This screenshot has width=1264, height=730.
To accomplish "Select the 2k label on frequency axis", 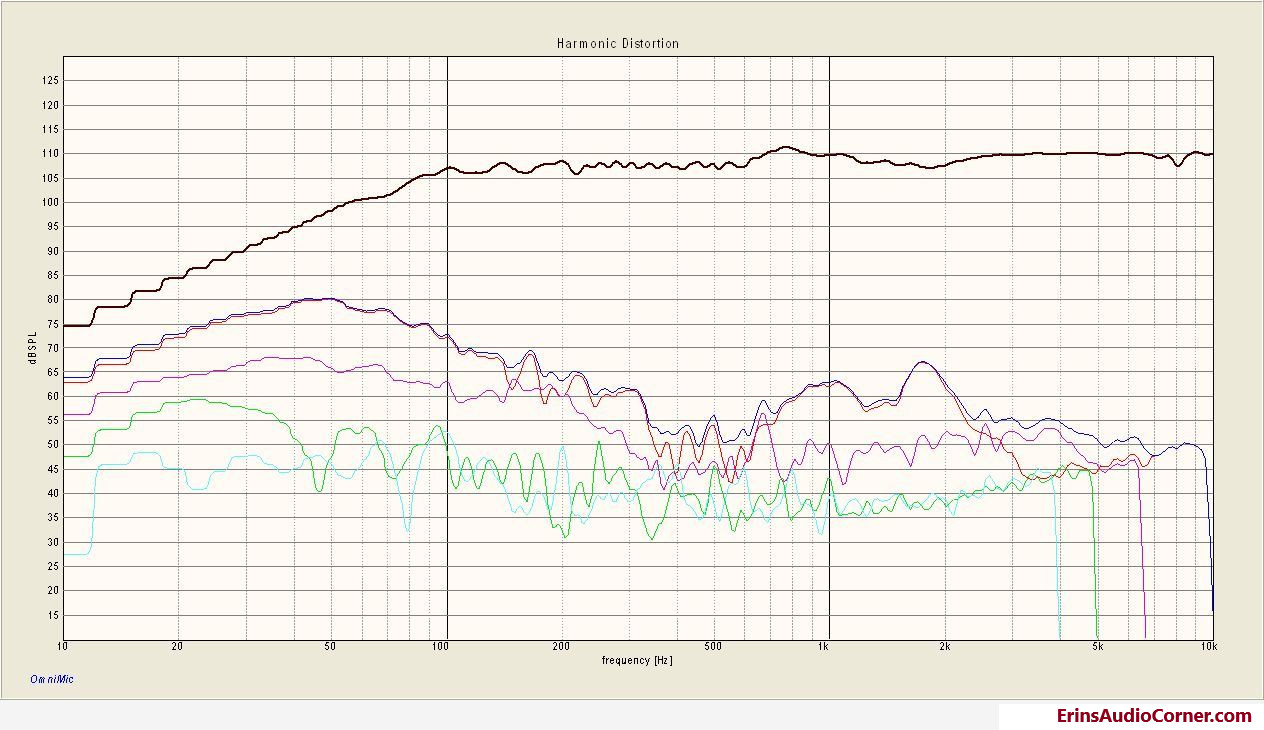I will (944, 647).
